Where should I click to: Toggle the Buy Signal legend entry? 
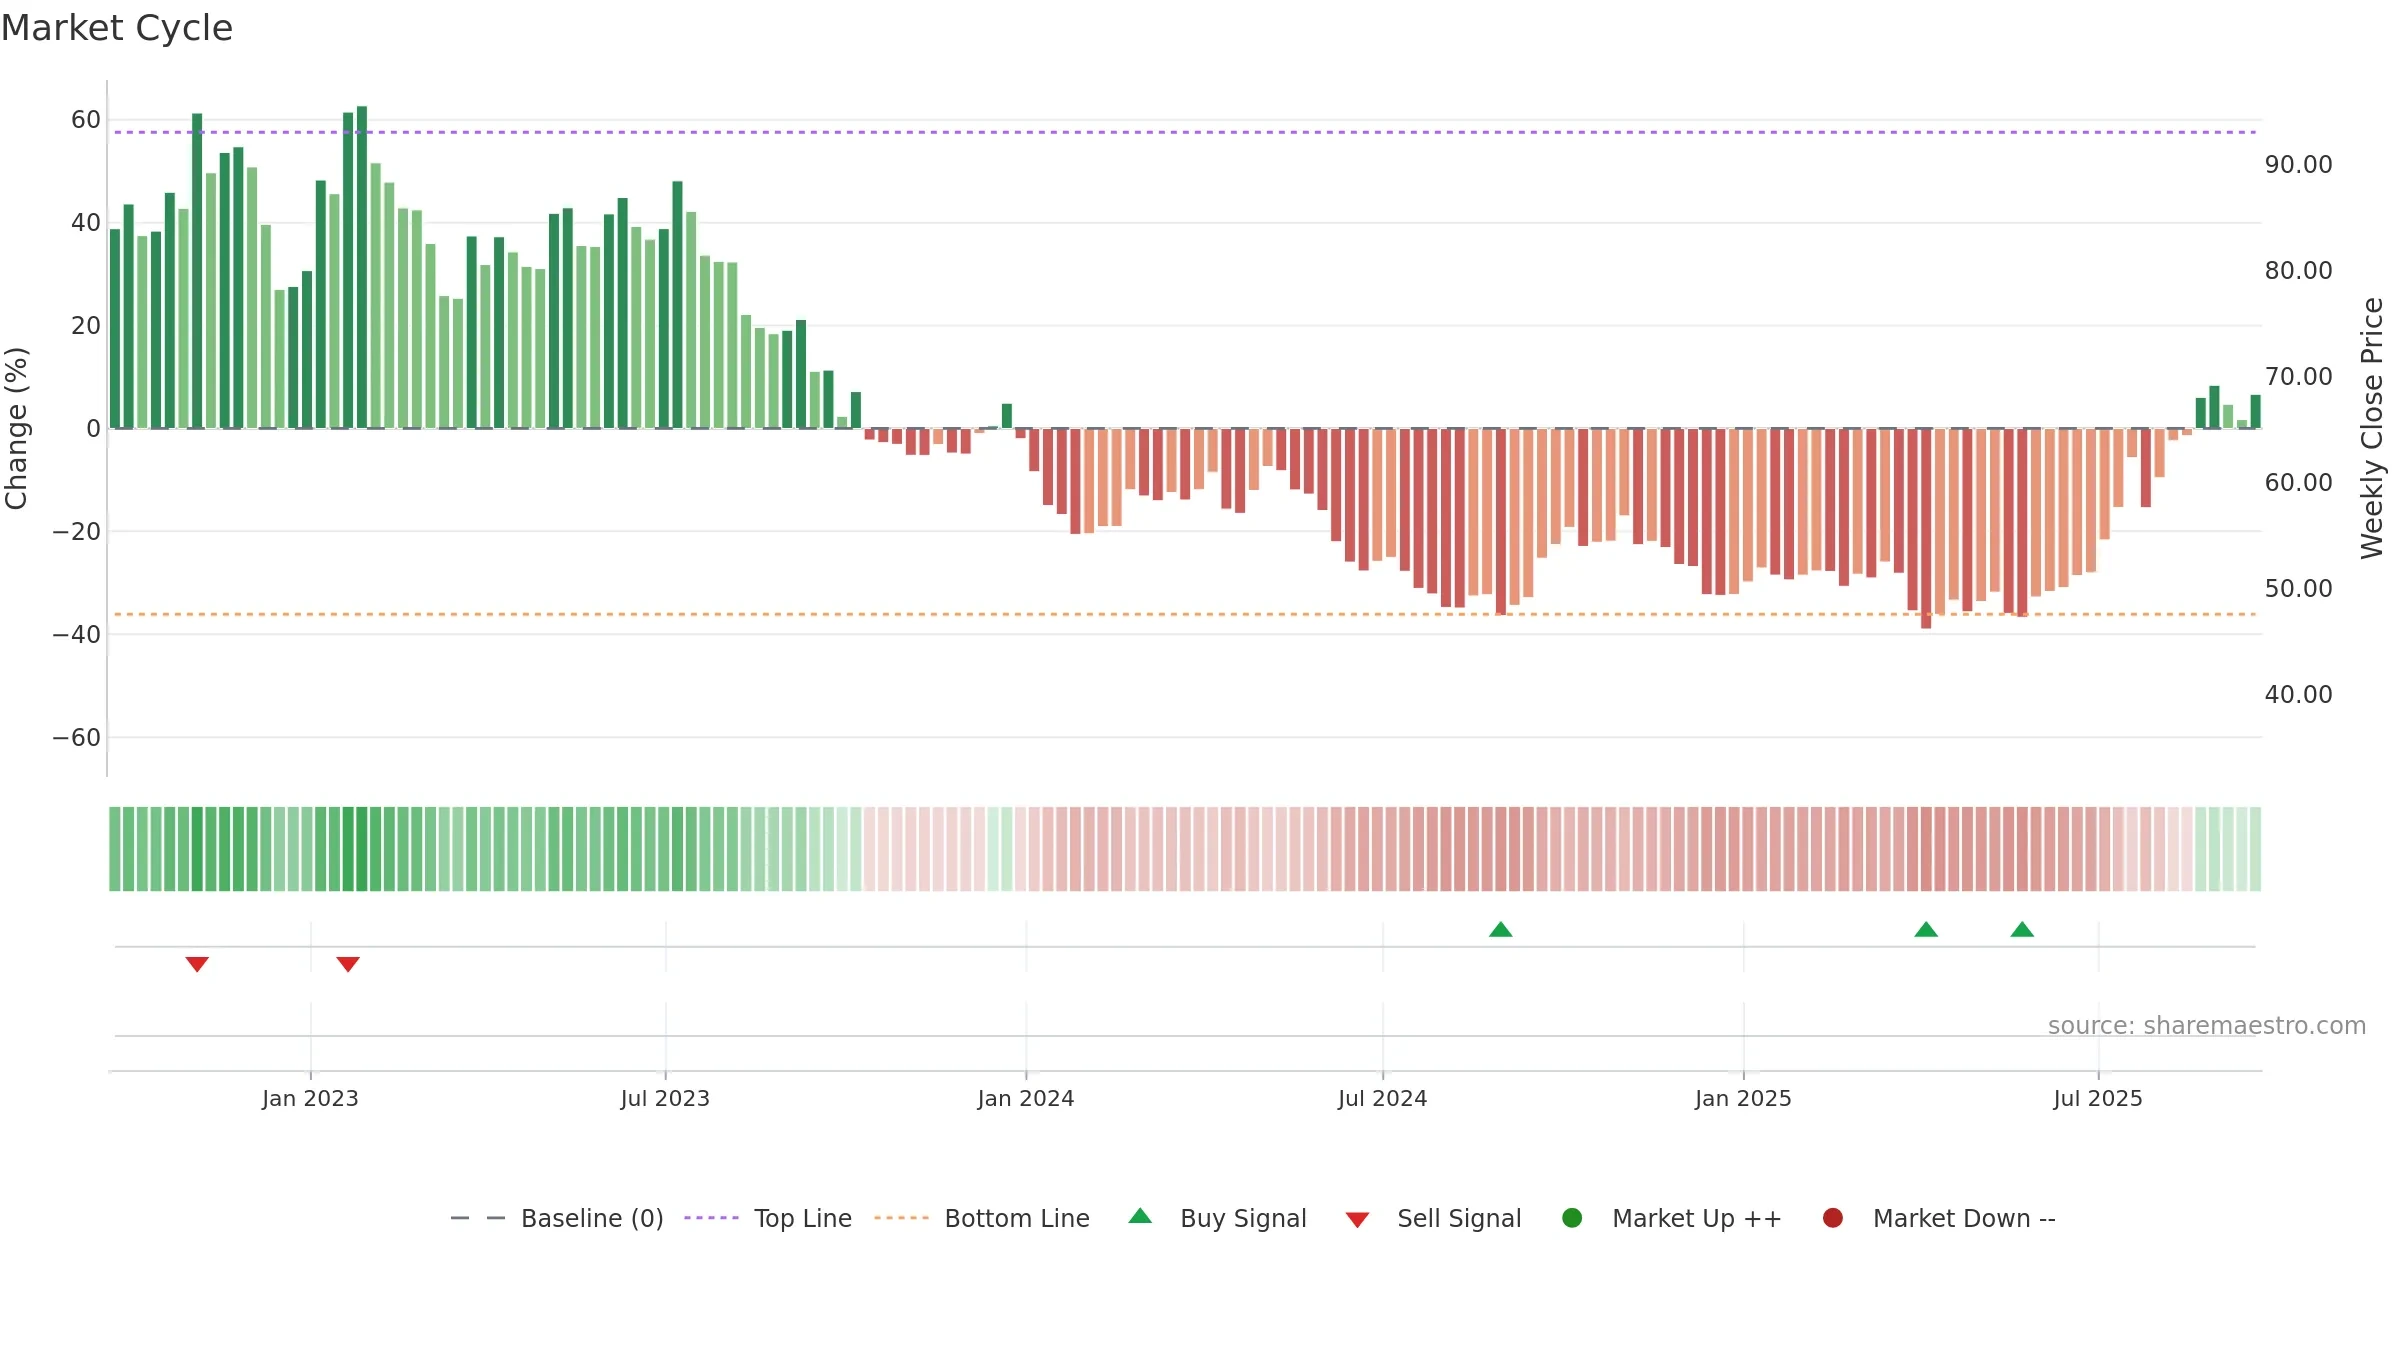click(x=1217, y=1218)
